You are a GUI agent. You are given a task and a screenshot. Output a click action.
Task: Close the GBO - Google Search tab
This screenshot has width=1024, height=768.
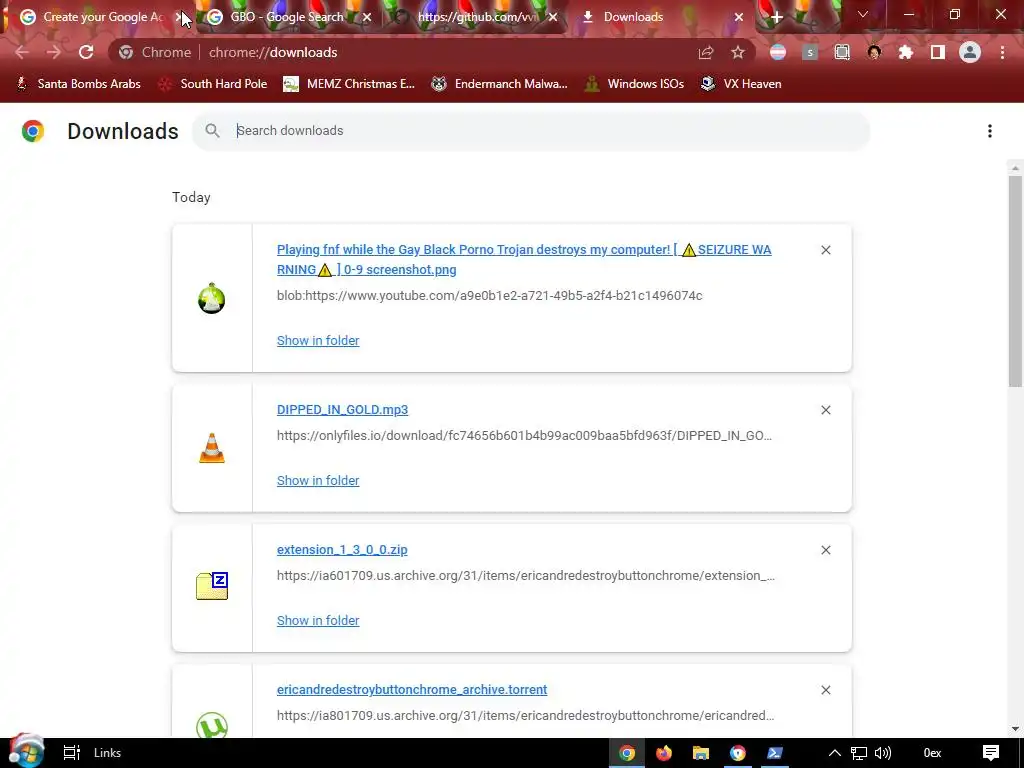pyautogui.click(x=367, y=17)
